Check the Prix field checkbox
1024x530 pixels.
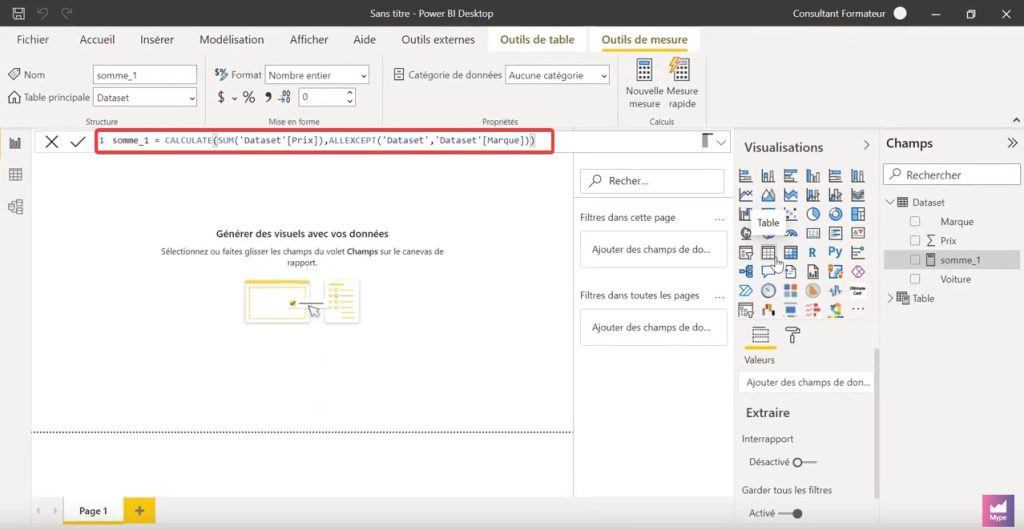(915, 241)
